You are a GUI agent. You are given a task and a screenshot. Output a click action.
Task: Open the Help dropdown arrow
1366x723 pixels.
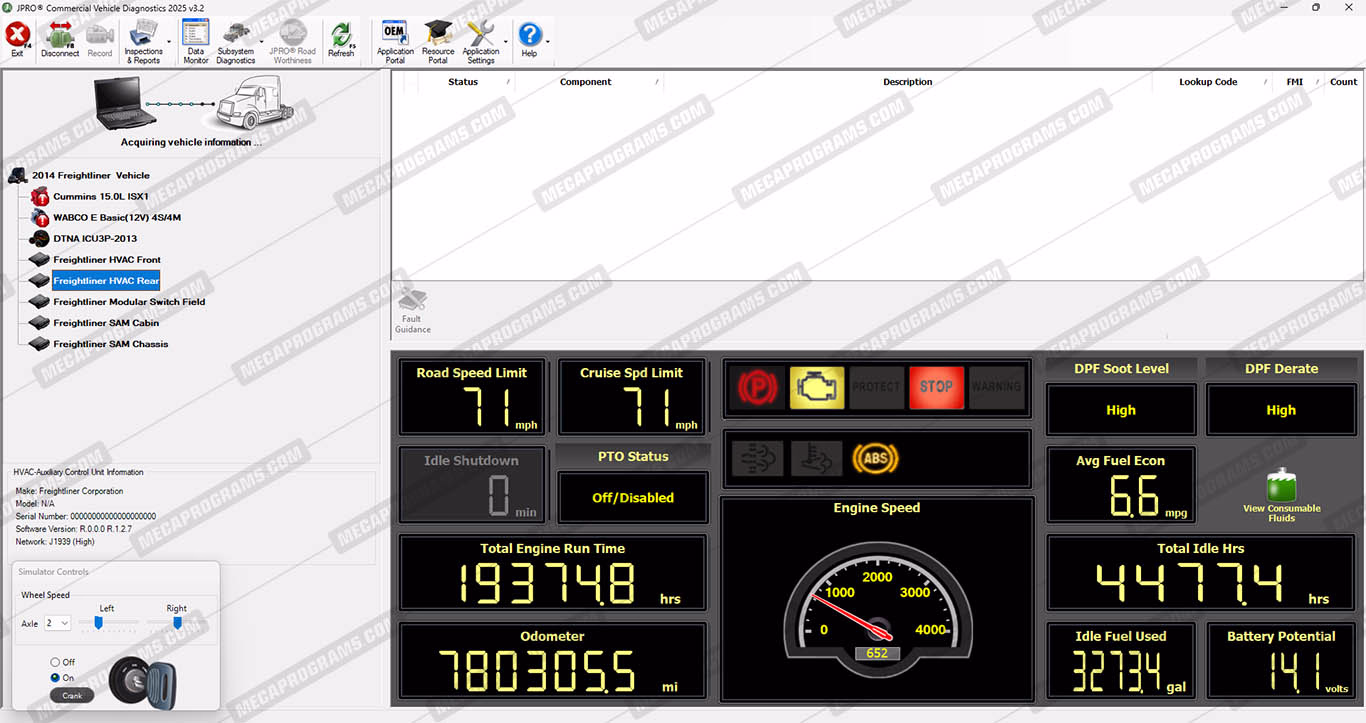(548, 42)
